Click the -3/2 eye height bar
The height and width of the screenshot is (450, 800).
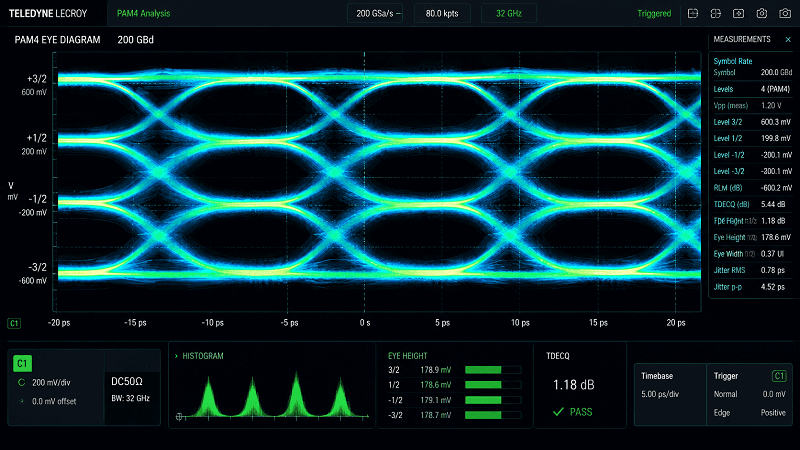pos(493,415)
